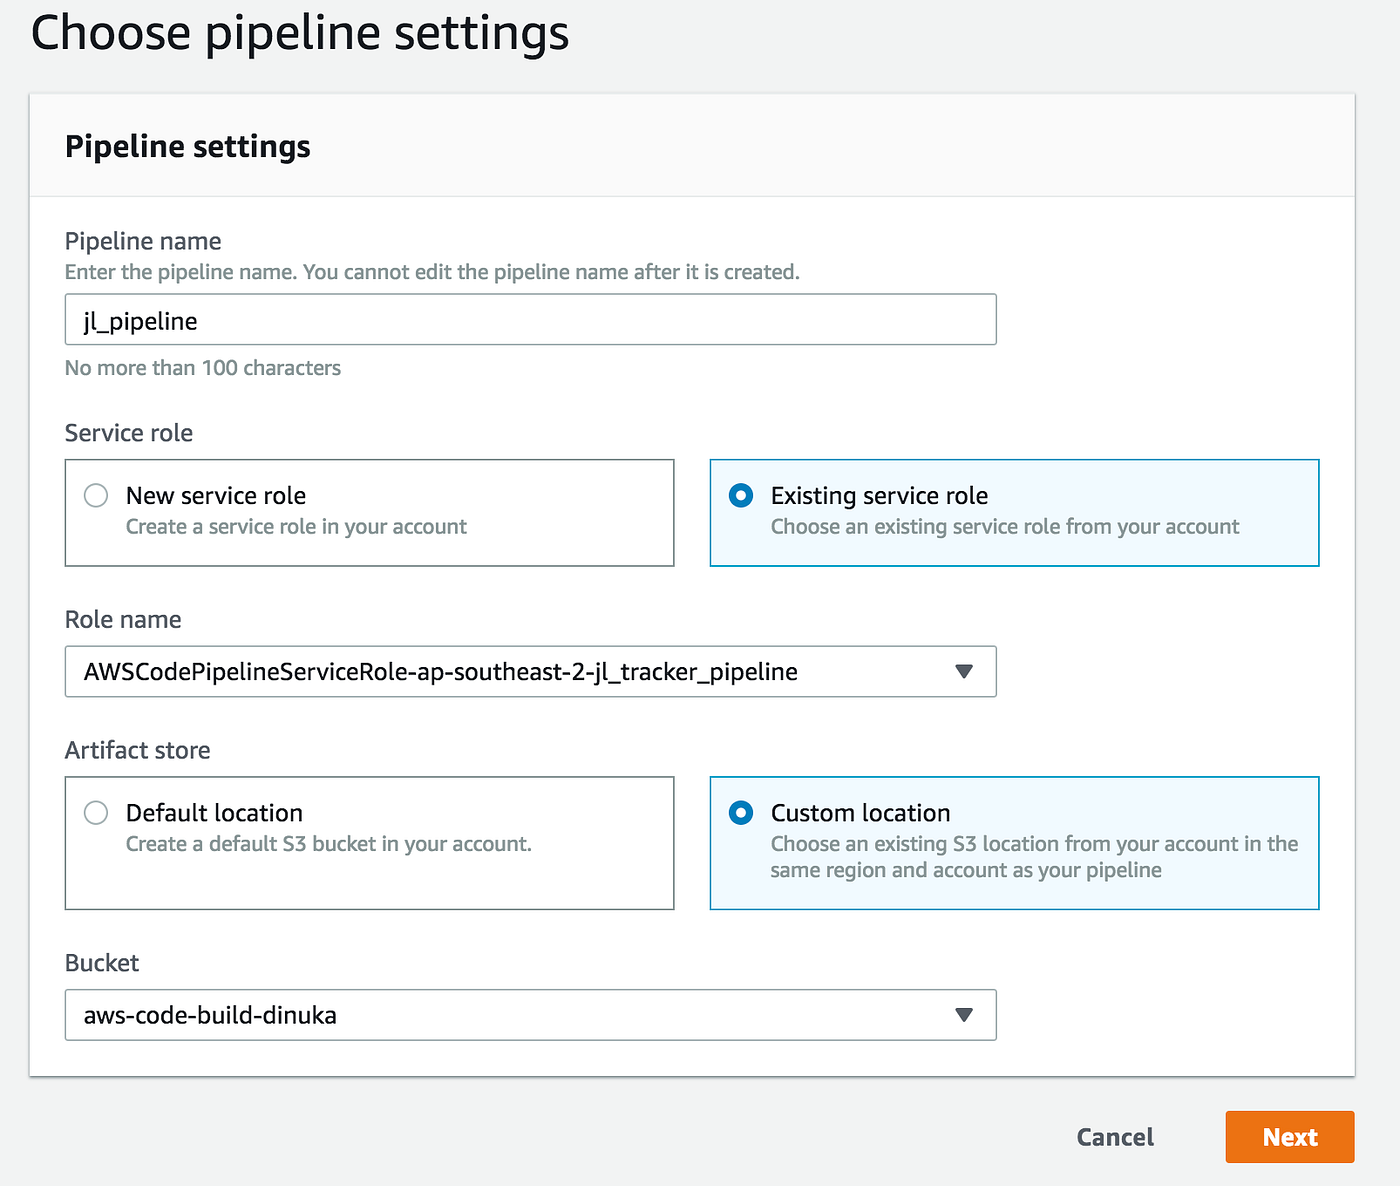Click the 'Choose pipeline settings' page title

(x=300, y=33)
